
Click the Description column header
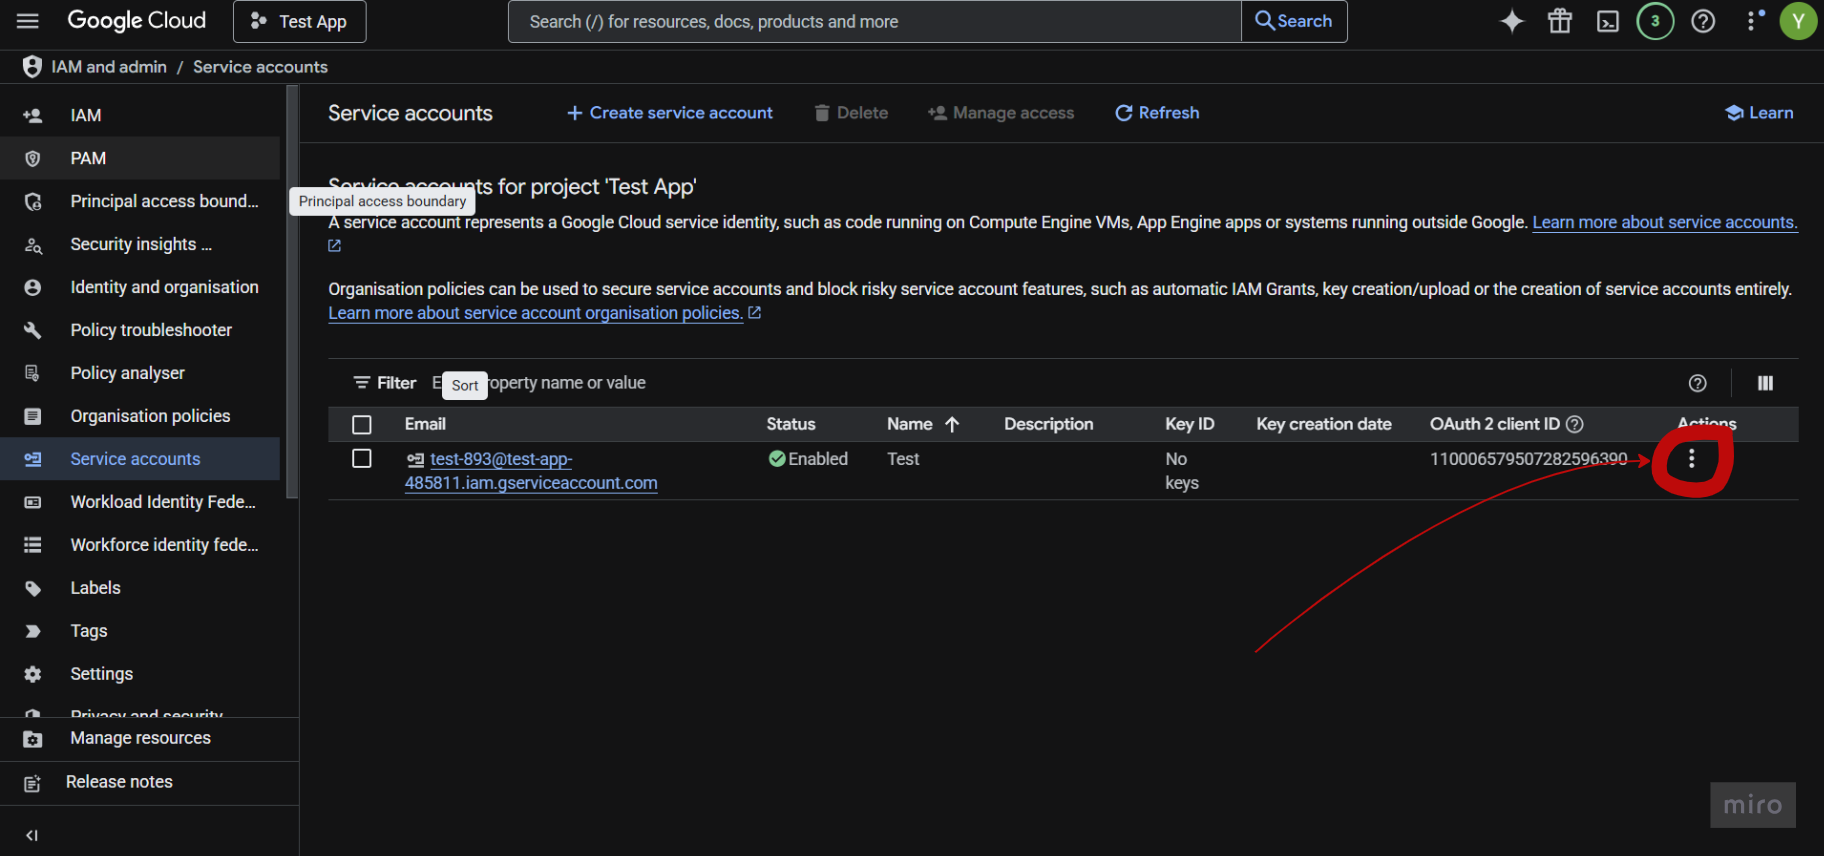click(1048, 424)
